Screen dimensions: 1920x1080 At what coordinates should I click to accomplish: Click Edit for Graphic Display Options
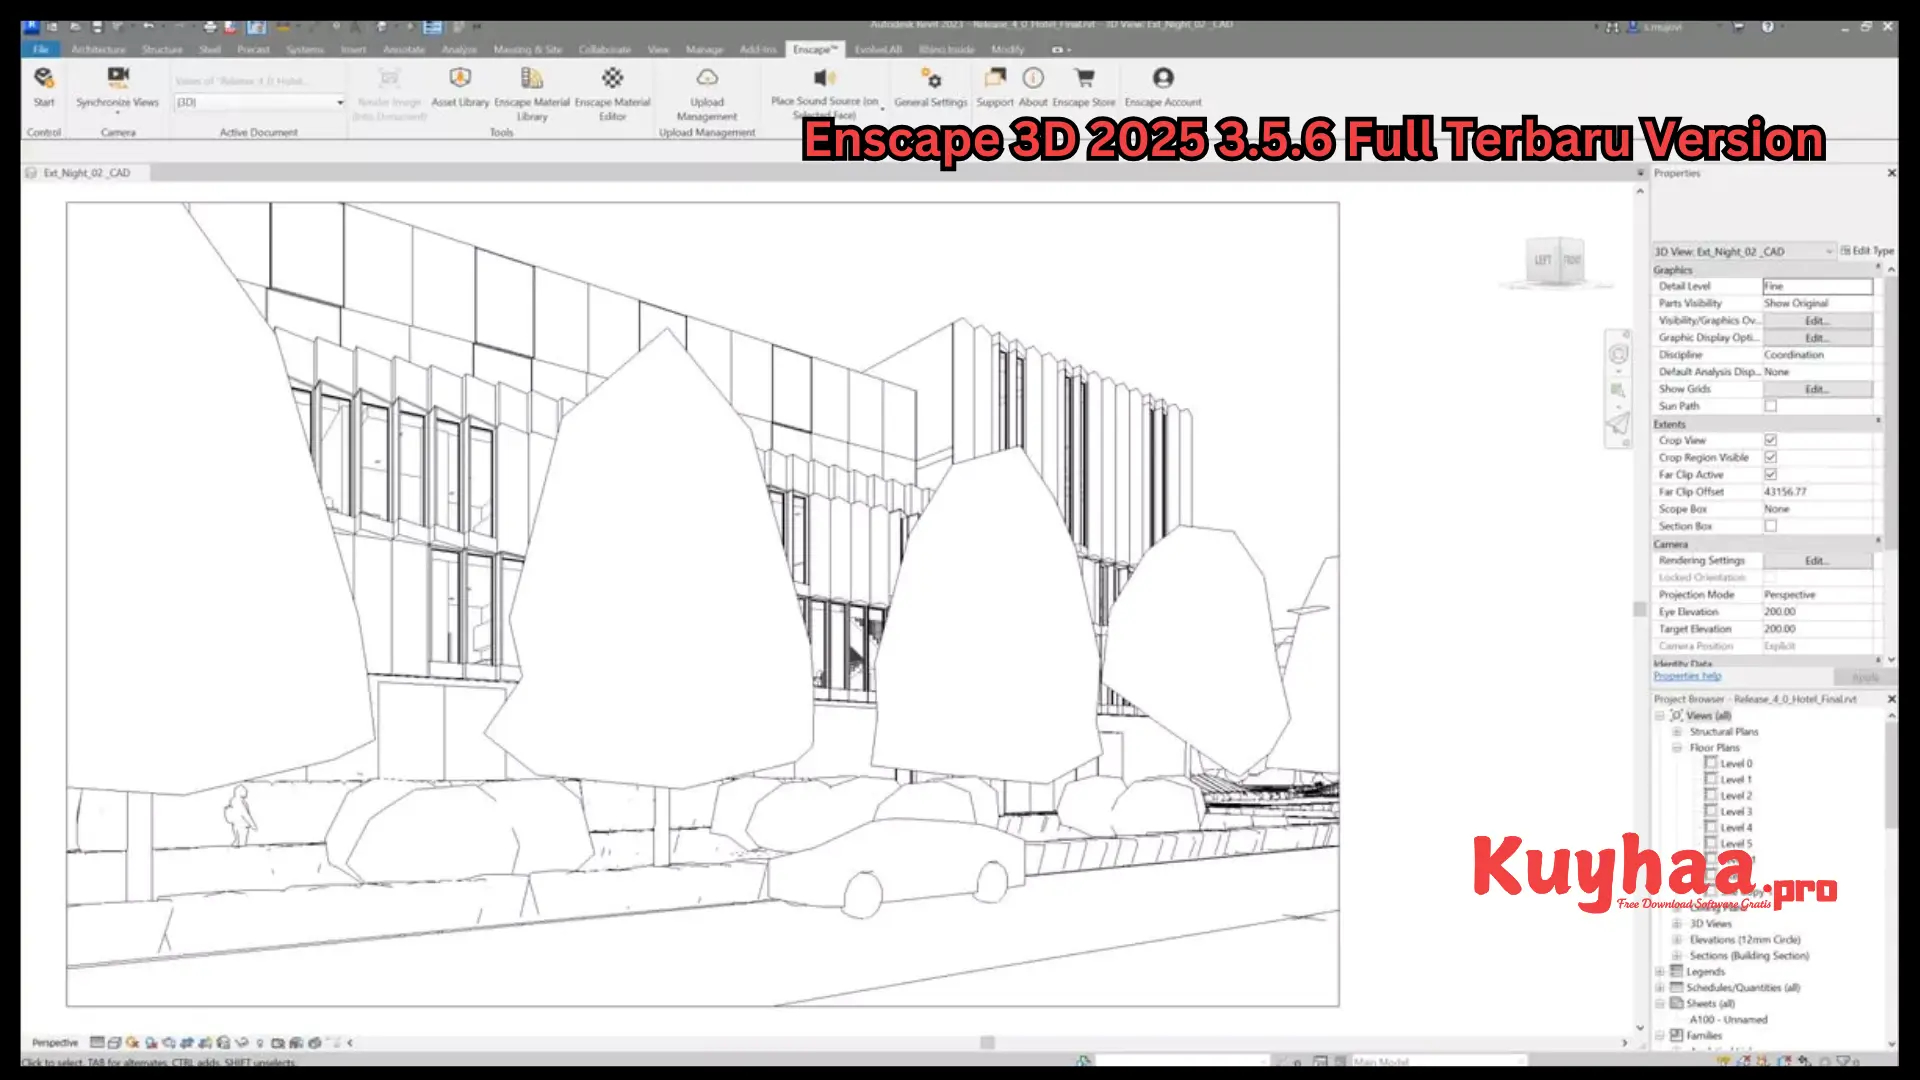click(1817, 338)
